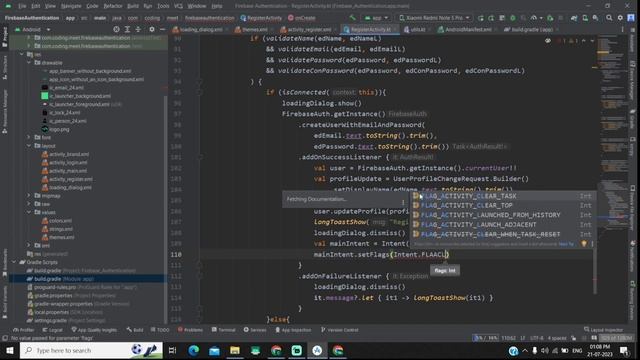Hide the Project panel with the minus icon

(x=162, y=29)
